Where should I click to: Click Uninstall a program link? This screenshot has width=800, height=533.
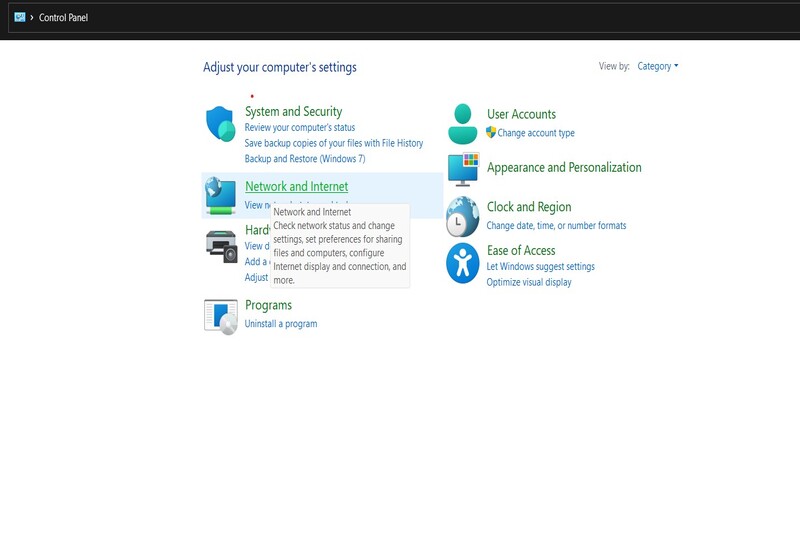pos(281,324)
